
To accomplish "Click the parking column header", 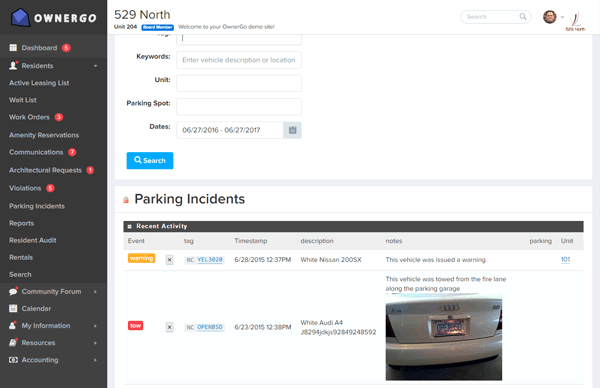I will coord(540,241).
